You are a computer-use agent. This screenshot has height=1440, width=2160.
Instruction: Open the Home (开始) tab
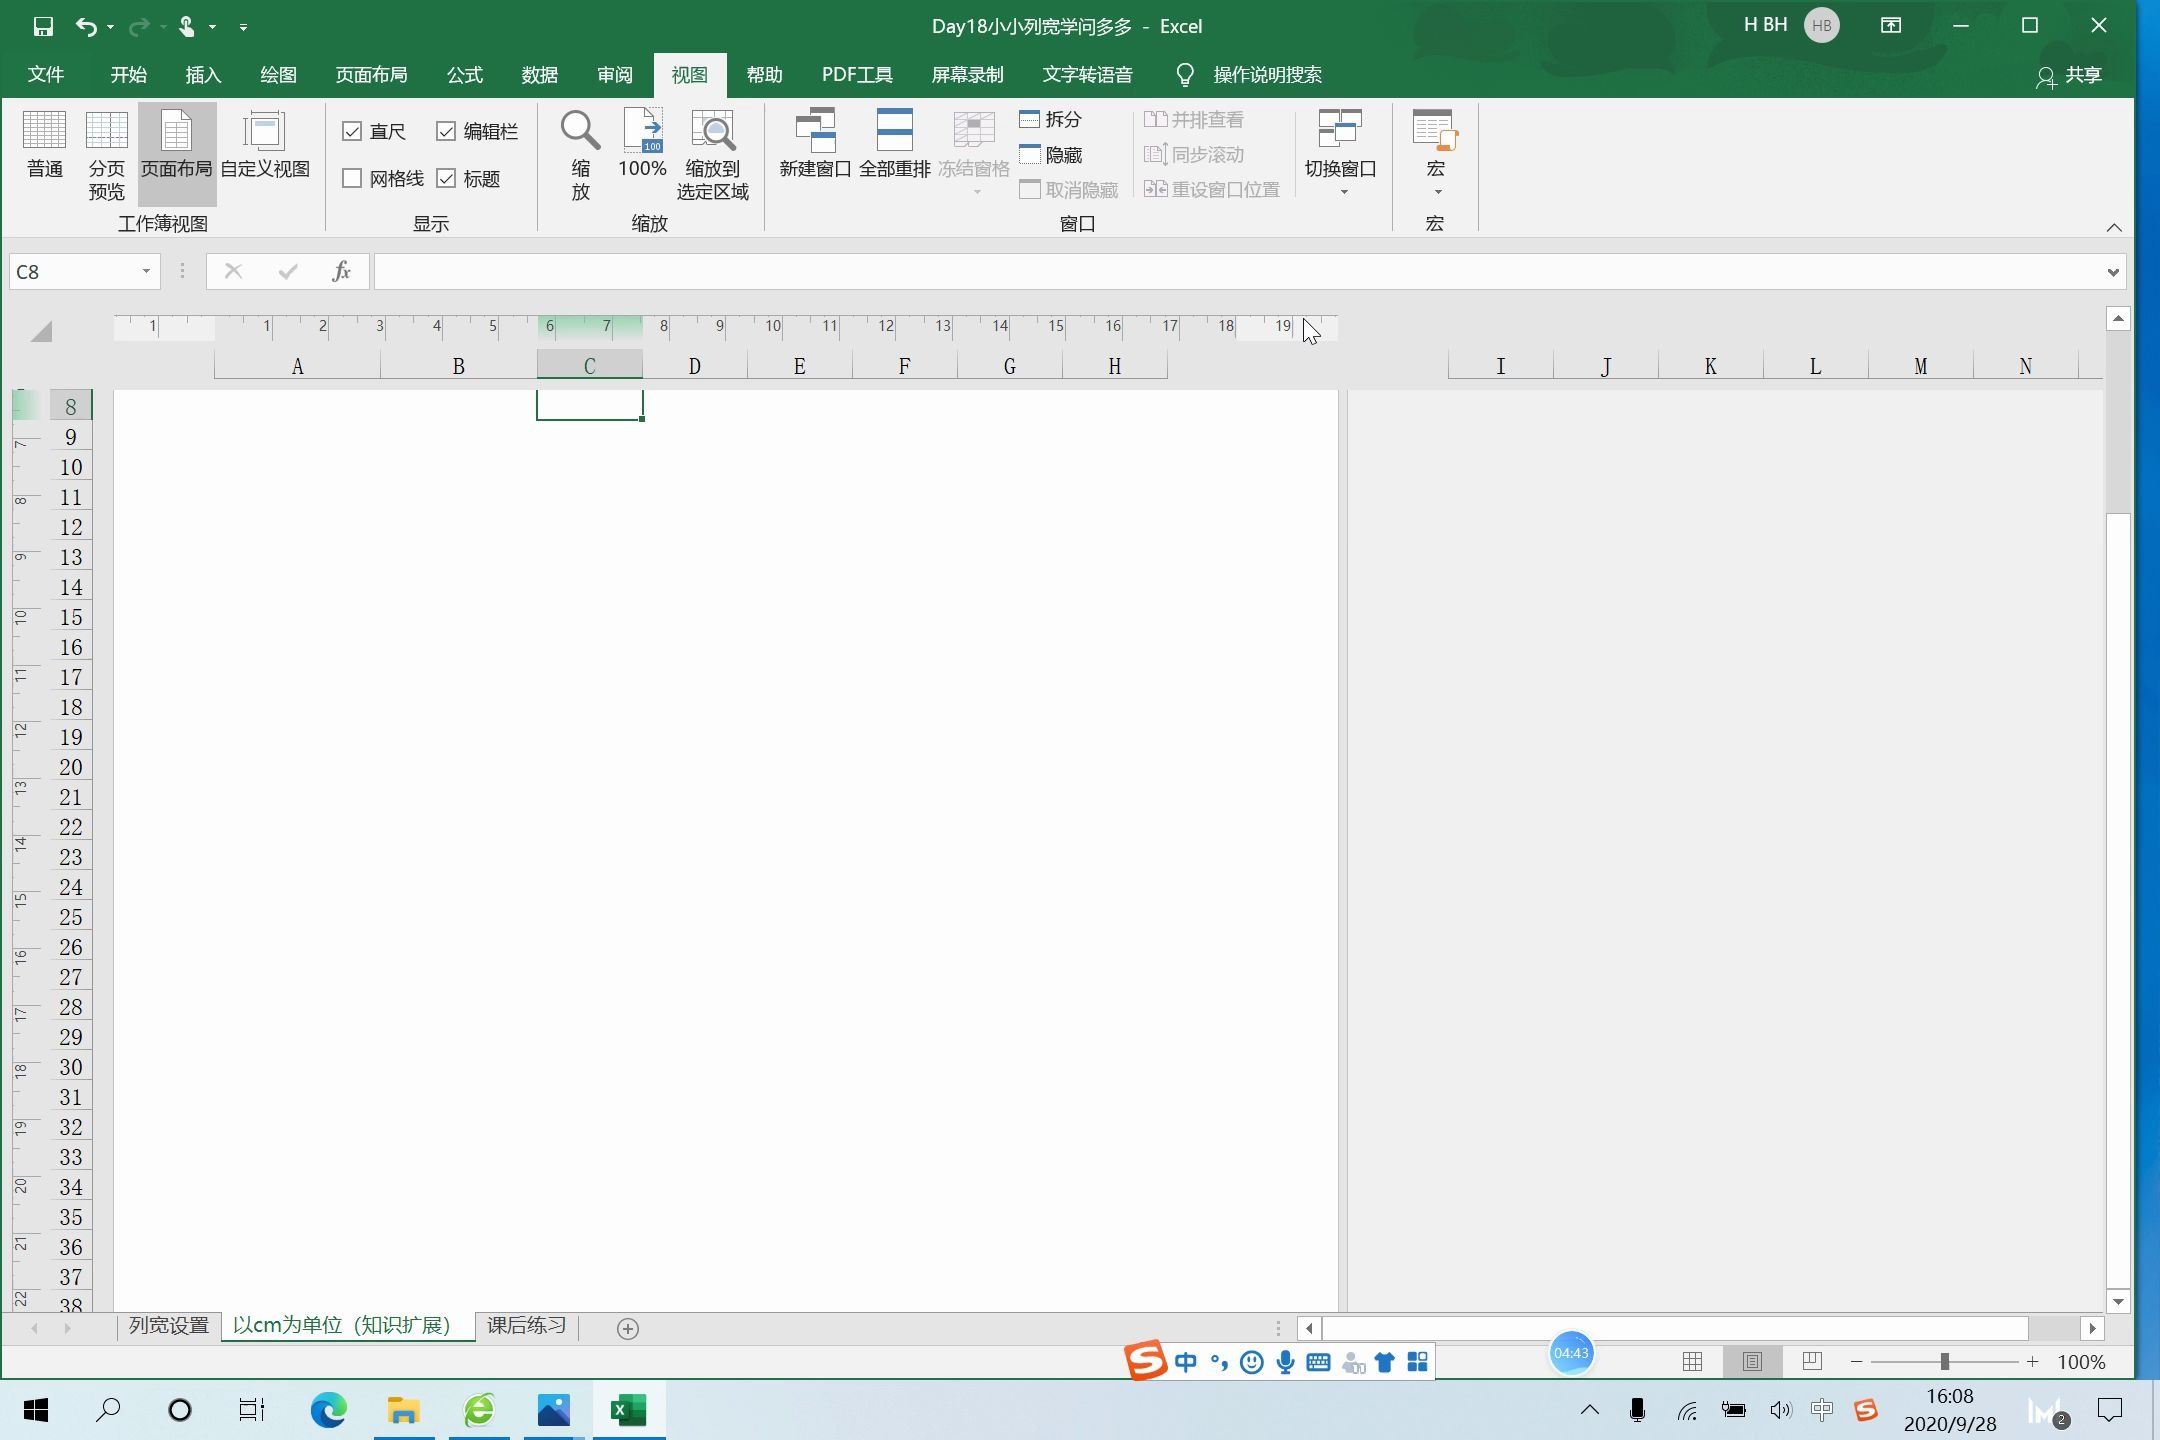pos(128,75)
